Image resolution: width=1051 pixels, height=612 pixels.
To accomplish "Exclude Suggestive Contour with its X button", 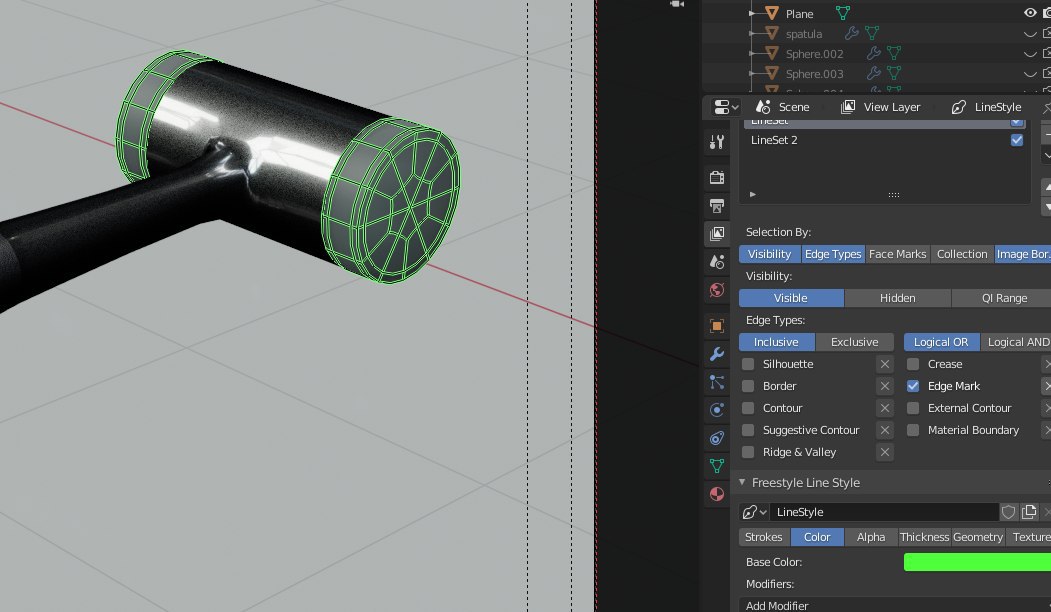I will pyautogui.click(x=885, y=430).
